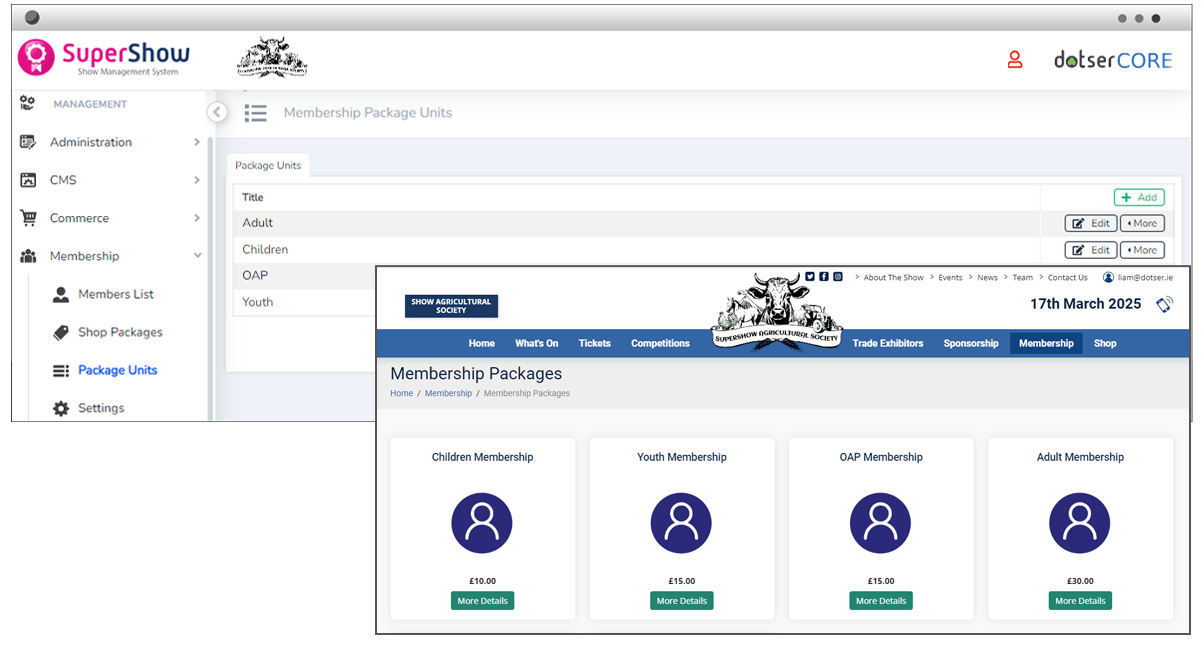Click the Adult Membership avatar image
Screen dimensions: 1202x651
click(1080, 523)
